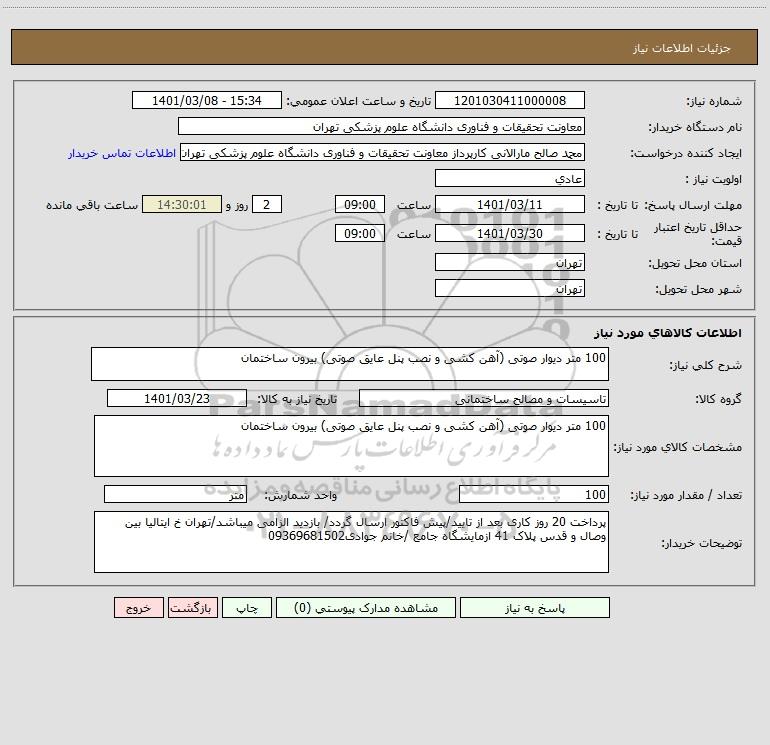Click the توضیحات خریدار text area
The height and width of the screenshot is (745, 770).
coord(351,542)
